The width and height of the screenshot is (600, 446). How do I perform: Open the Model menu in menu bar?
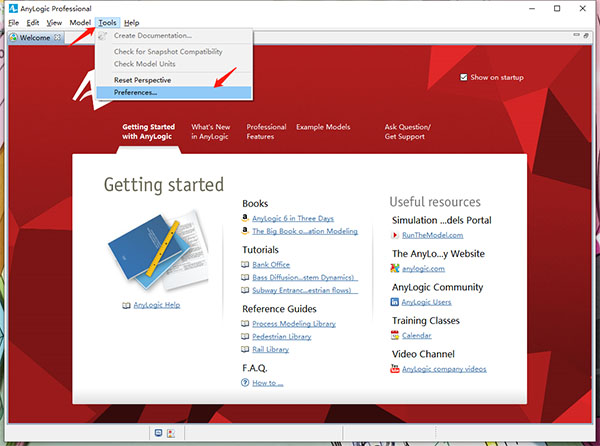pyautogui.click(x=80, y=22)
